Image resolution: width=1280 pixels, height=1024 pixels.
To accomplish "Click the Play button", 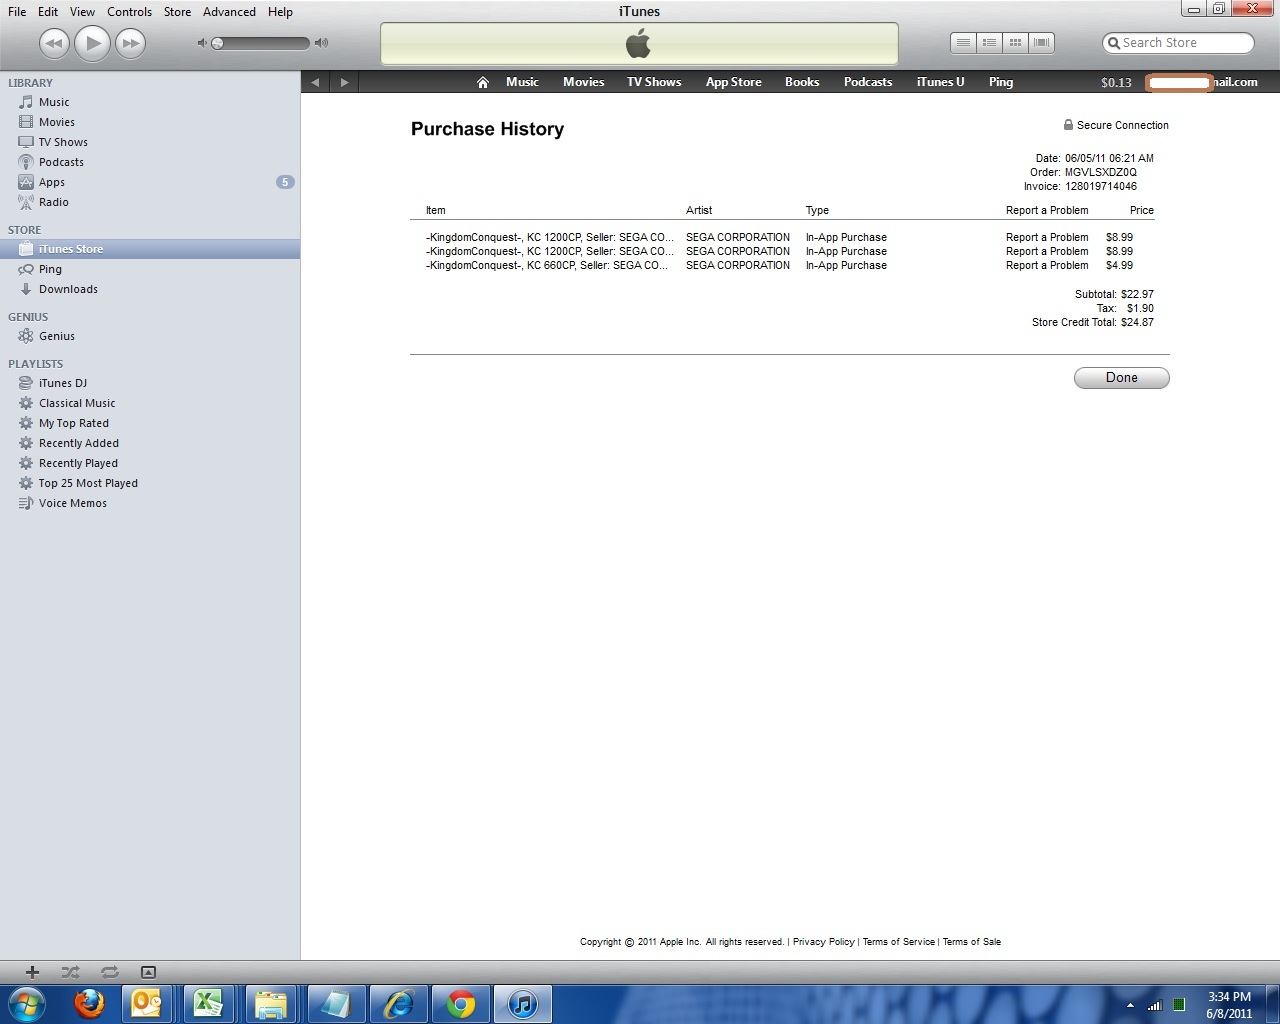I will 92,43.
